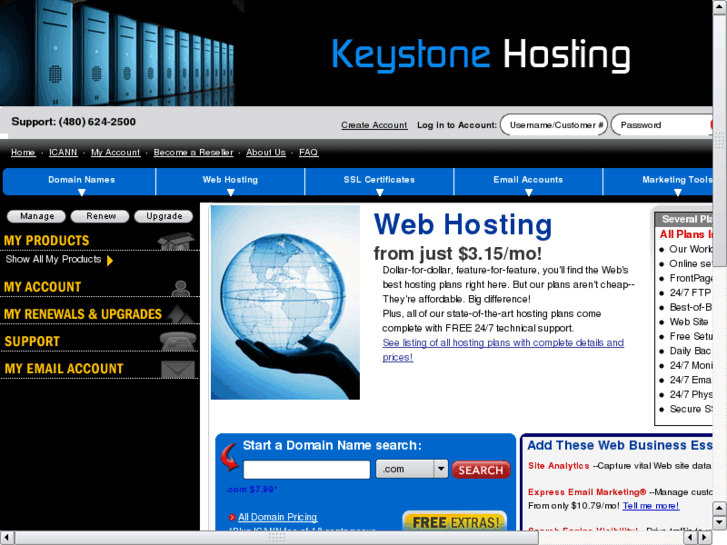Open the MY EMAIL ACCOUNT section
The height and width of the screenshot is (545, 727).
[x=64, y=369]
